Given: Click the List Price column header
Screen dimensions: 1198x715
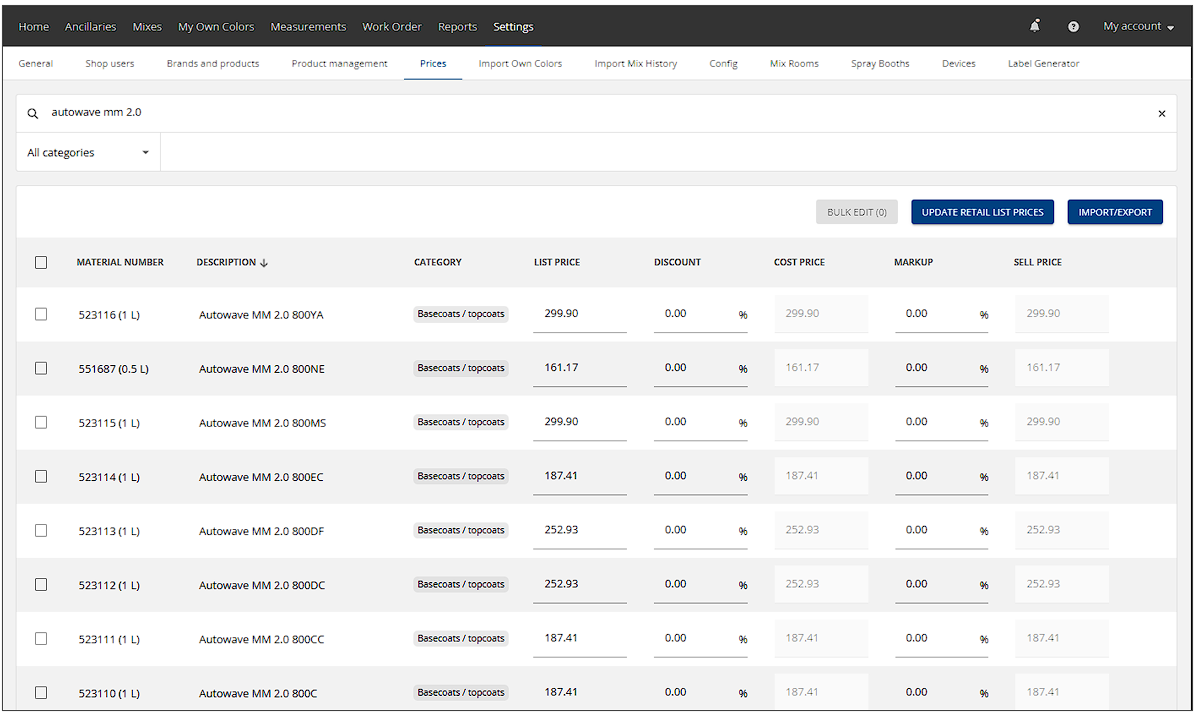Looking at the screenshot, I should click(557, 263).
